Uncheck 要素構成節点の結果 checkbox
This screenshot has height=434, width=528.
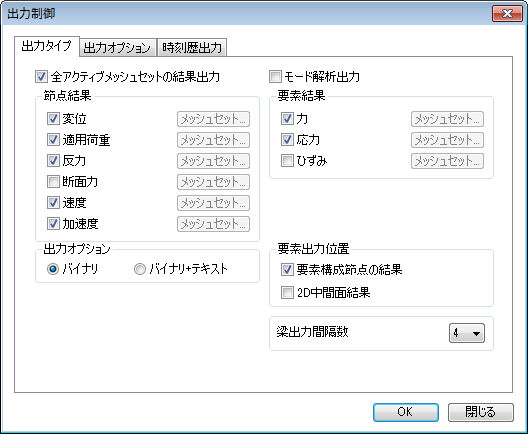click(x=287, y=269)
